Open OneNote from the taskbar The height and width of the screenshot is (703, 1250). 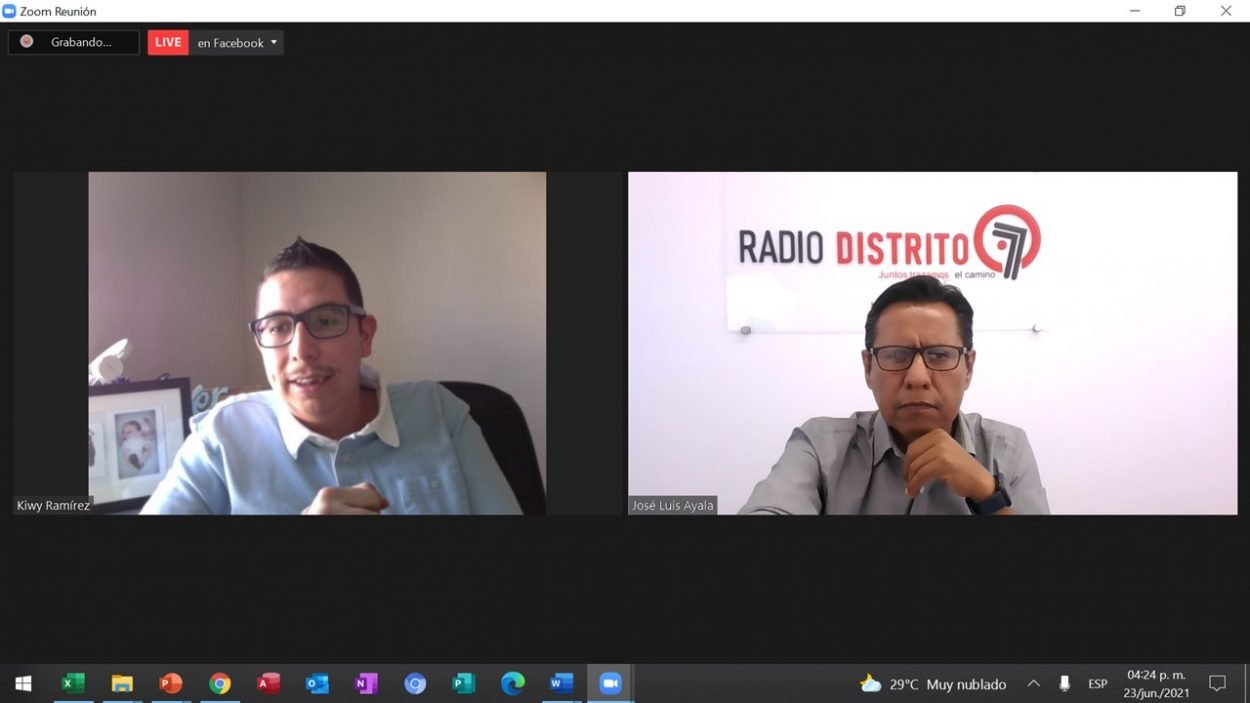366,684
